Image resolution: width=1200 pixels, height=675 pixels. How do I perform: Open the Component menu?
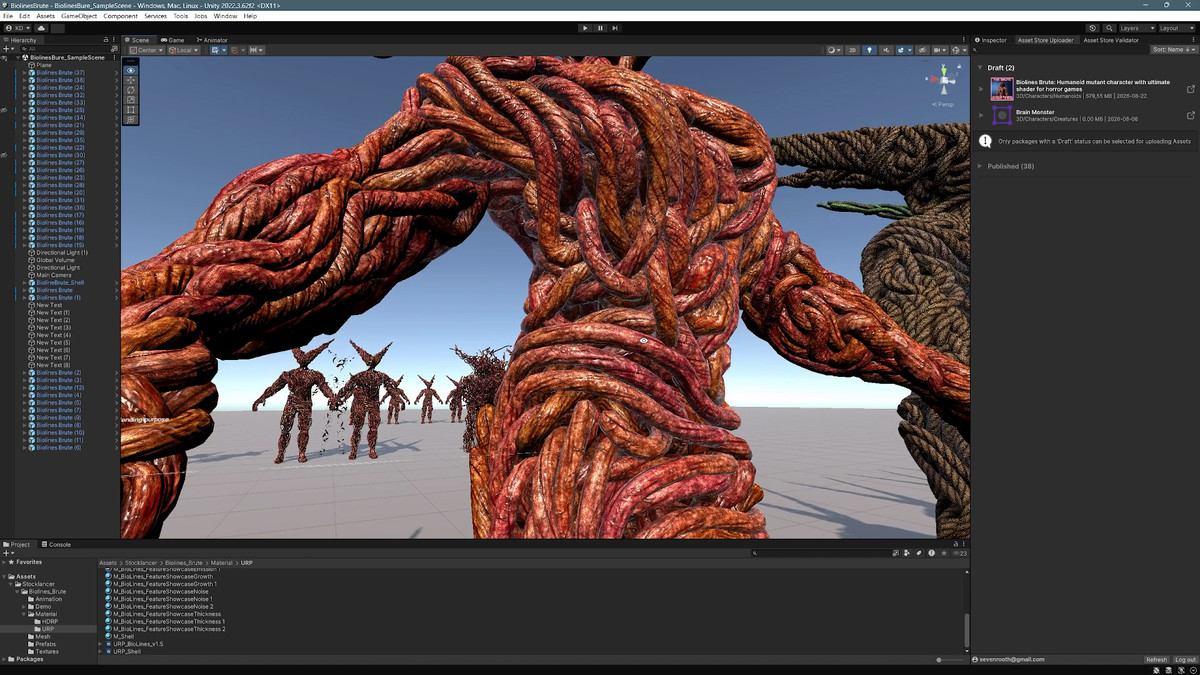(x=121, y=16)
